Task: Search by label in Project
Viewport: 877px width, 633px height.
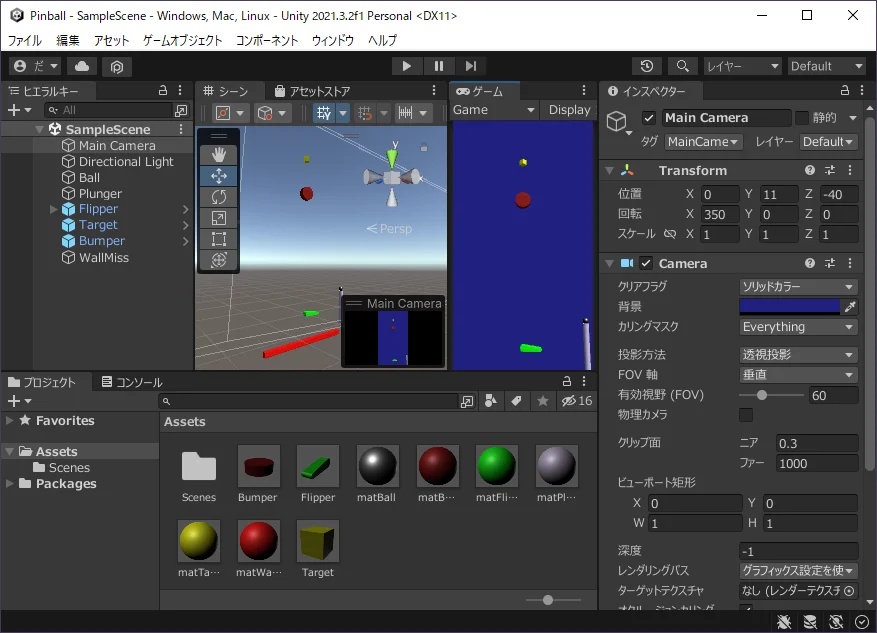Action: [516, 401]
